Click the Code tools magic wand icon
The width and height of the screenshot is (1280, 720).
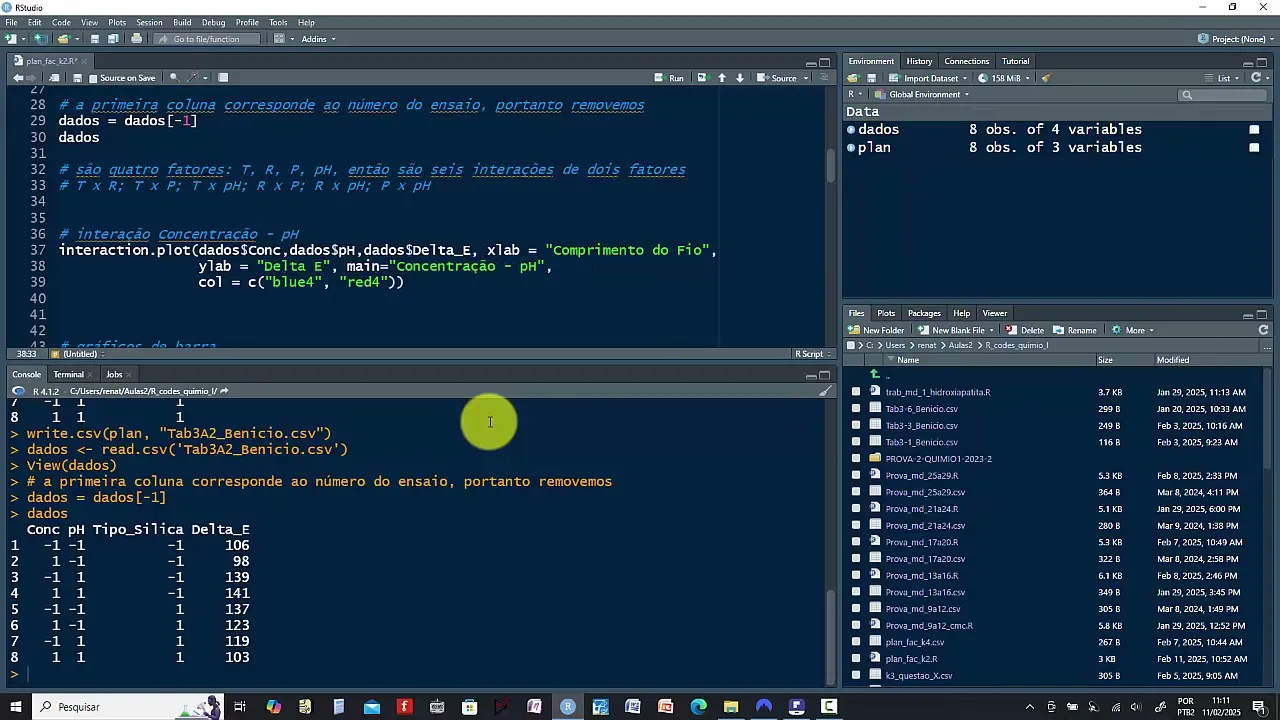(194, 78)
